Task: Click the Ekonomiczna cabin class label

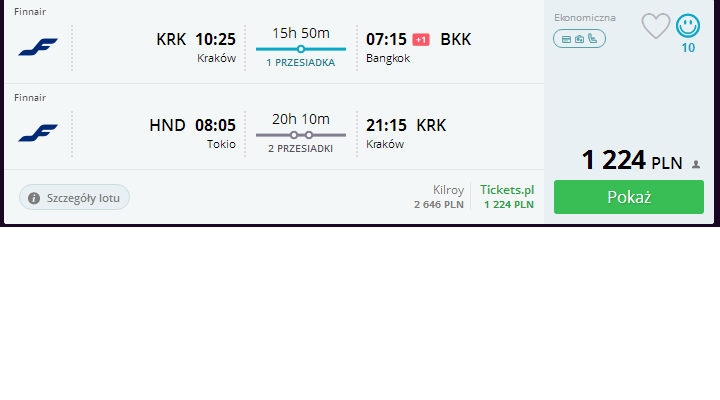Action: pos(585,18)
